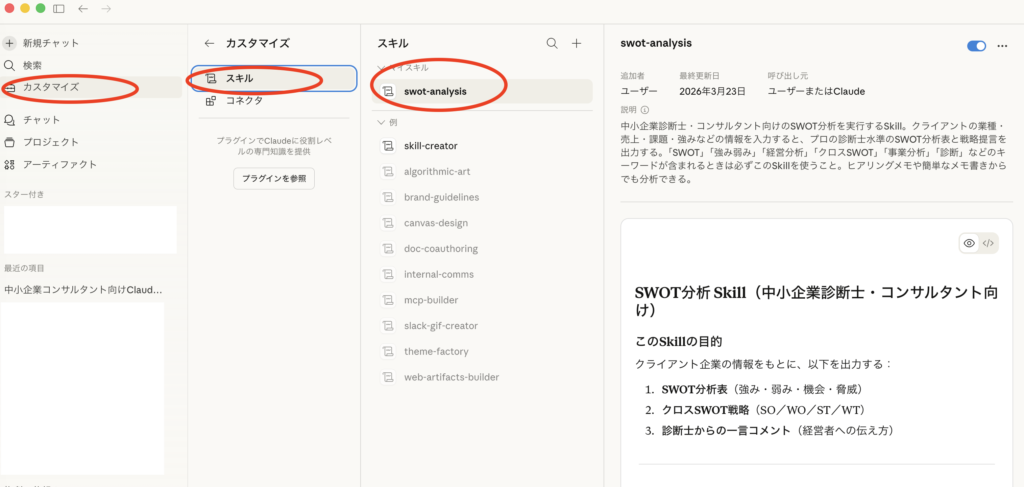Collapse the 例 examples section

click(x=381, y=122)
